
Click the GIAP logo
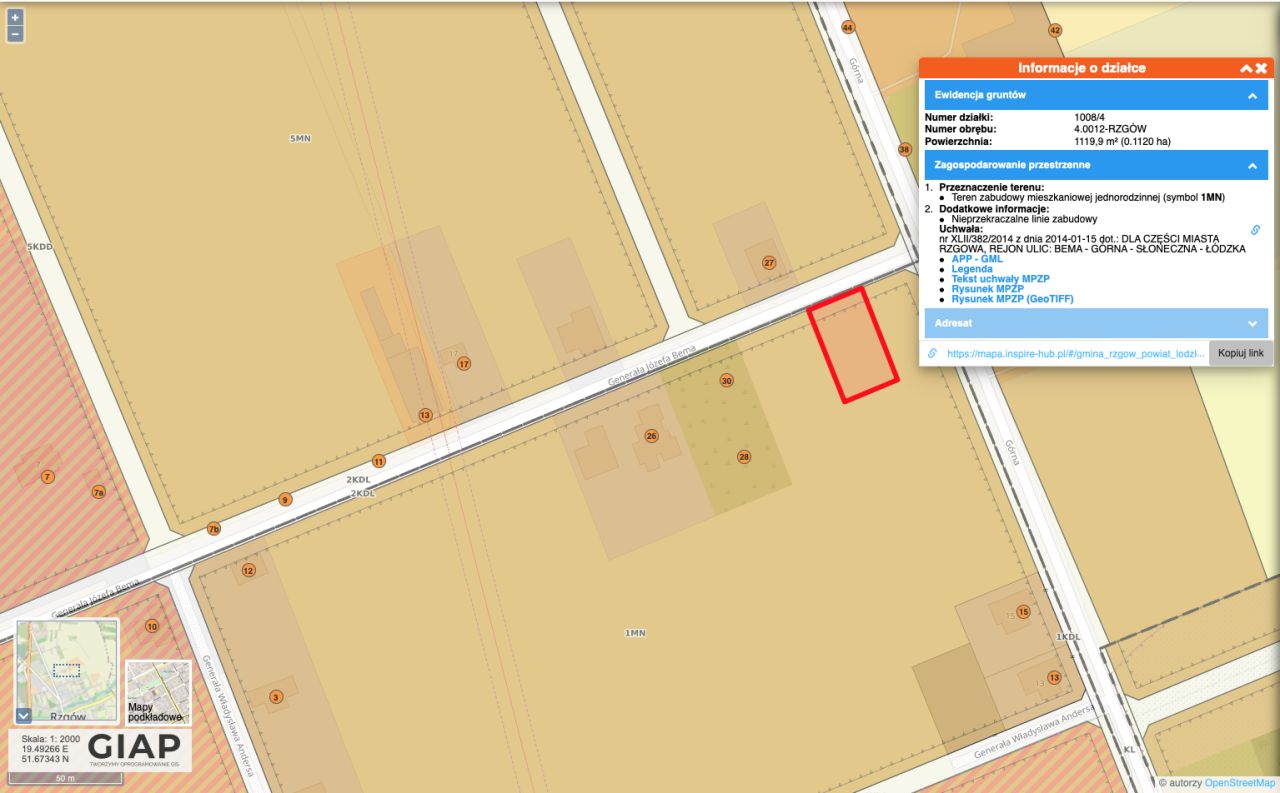pyautogui.click(x=134, y=748)
